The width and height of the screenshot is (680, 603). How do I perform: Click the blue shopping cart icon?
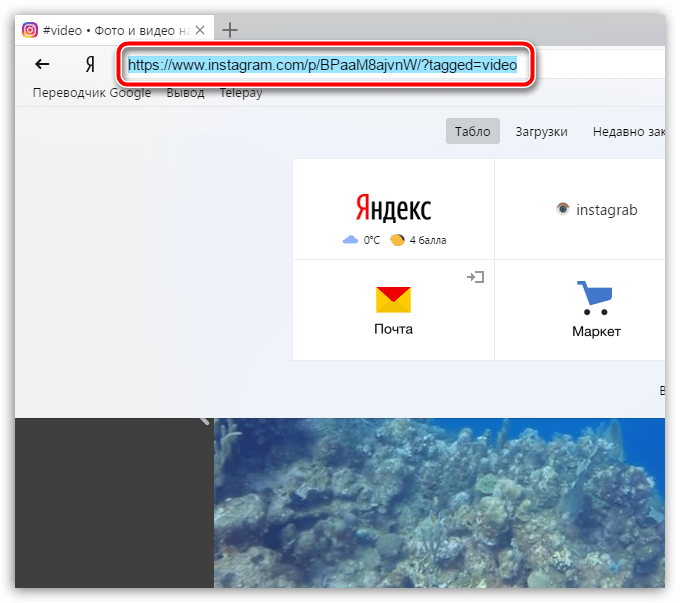595,298
